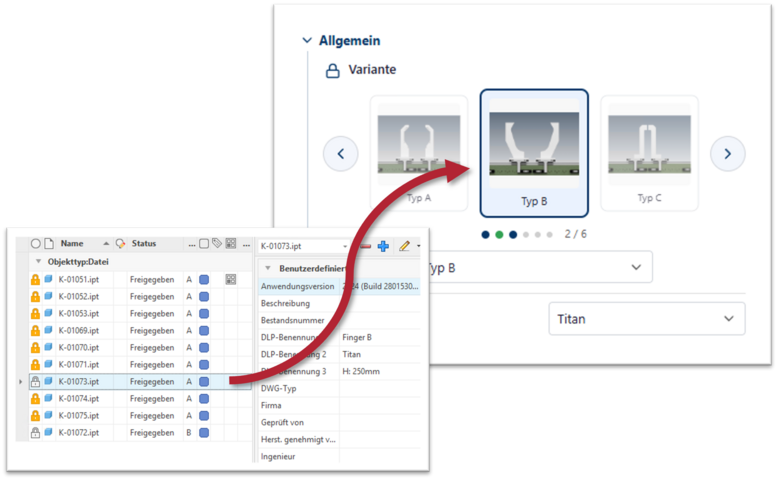The image size is (778, 480).
Task: Collapse the Allgemein section chevron
Action: (307, 40)
